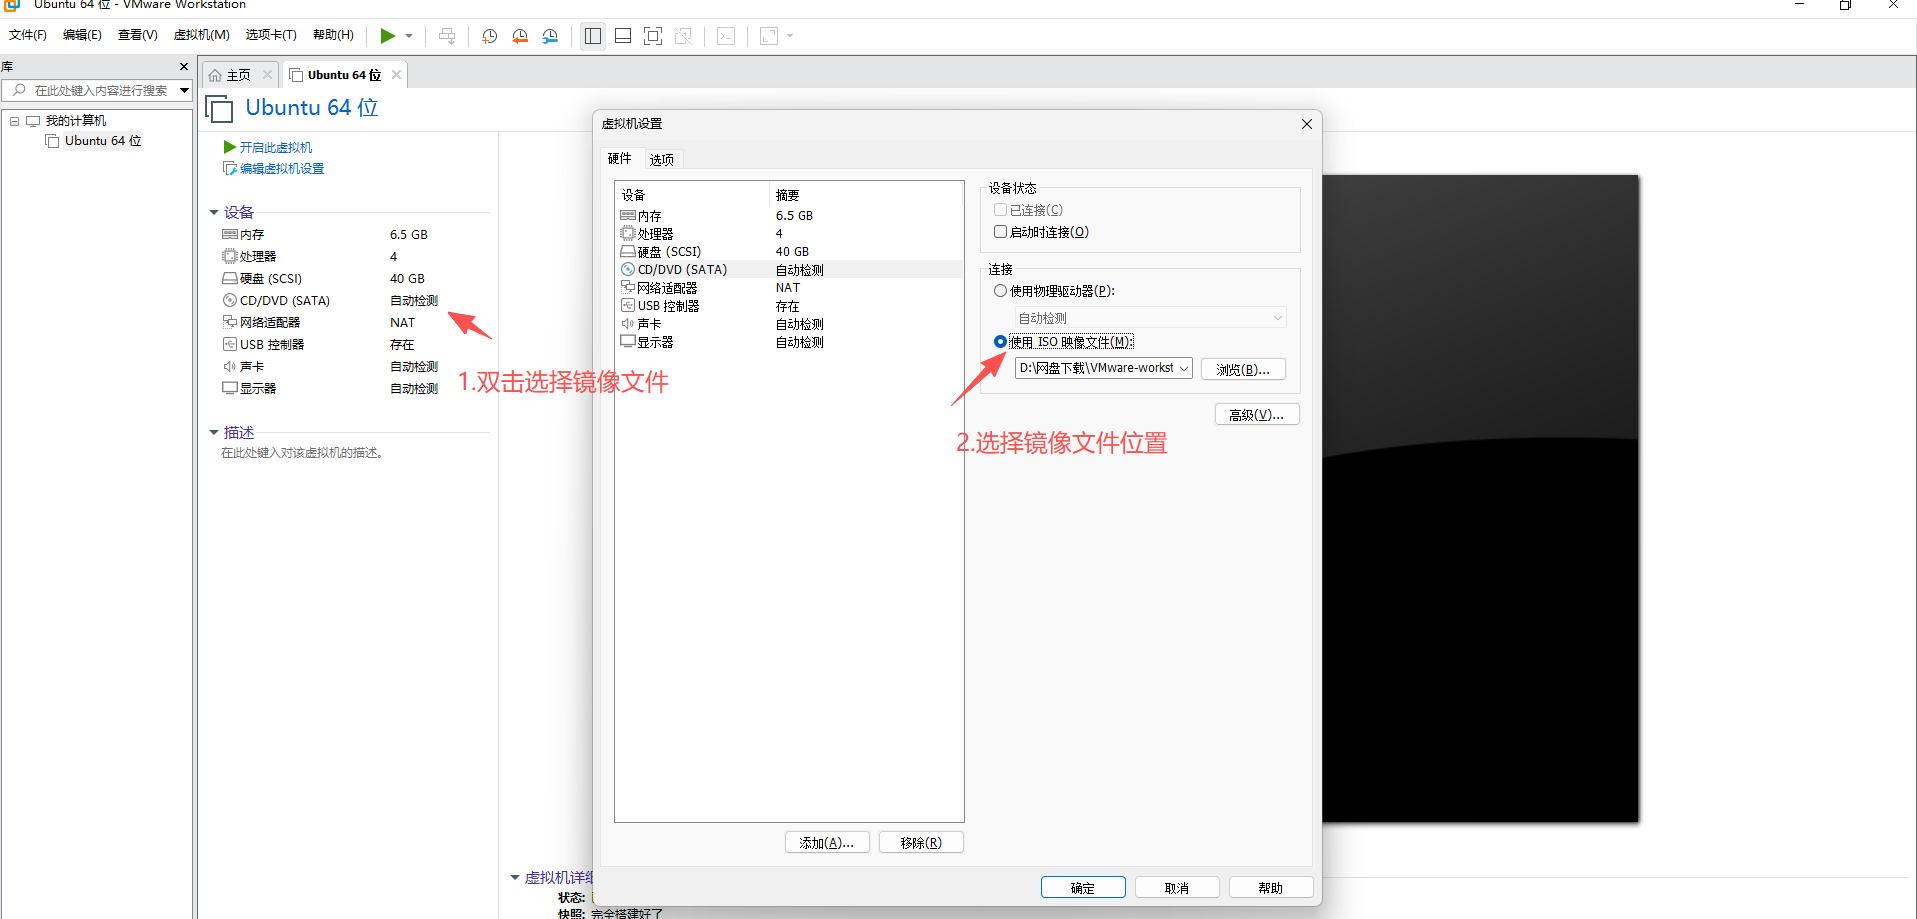Select CD/DVD (SATA) in dialog device list
The image size is (1917, 919).
click(x=789, y=270)
